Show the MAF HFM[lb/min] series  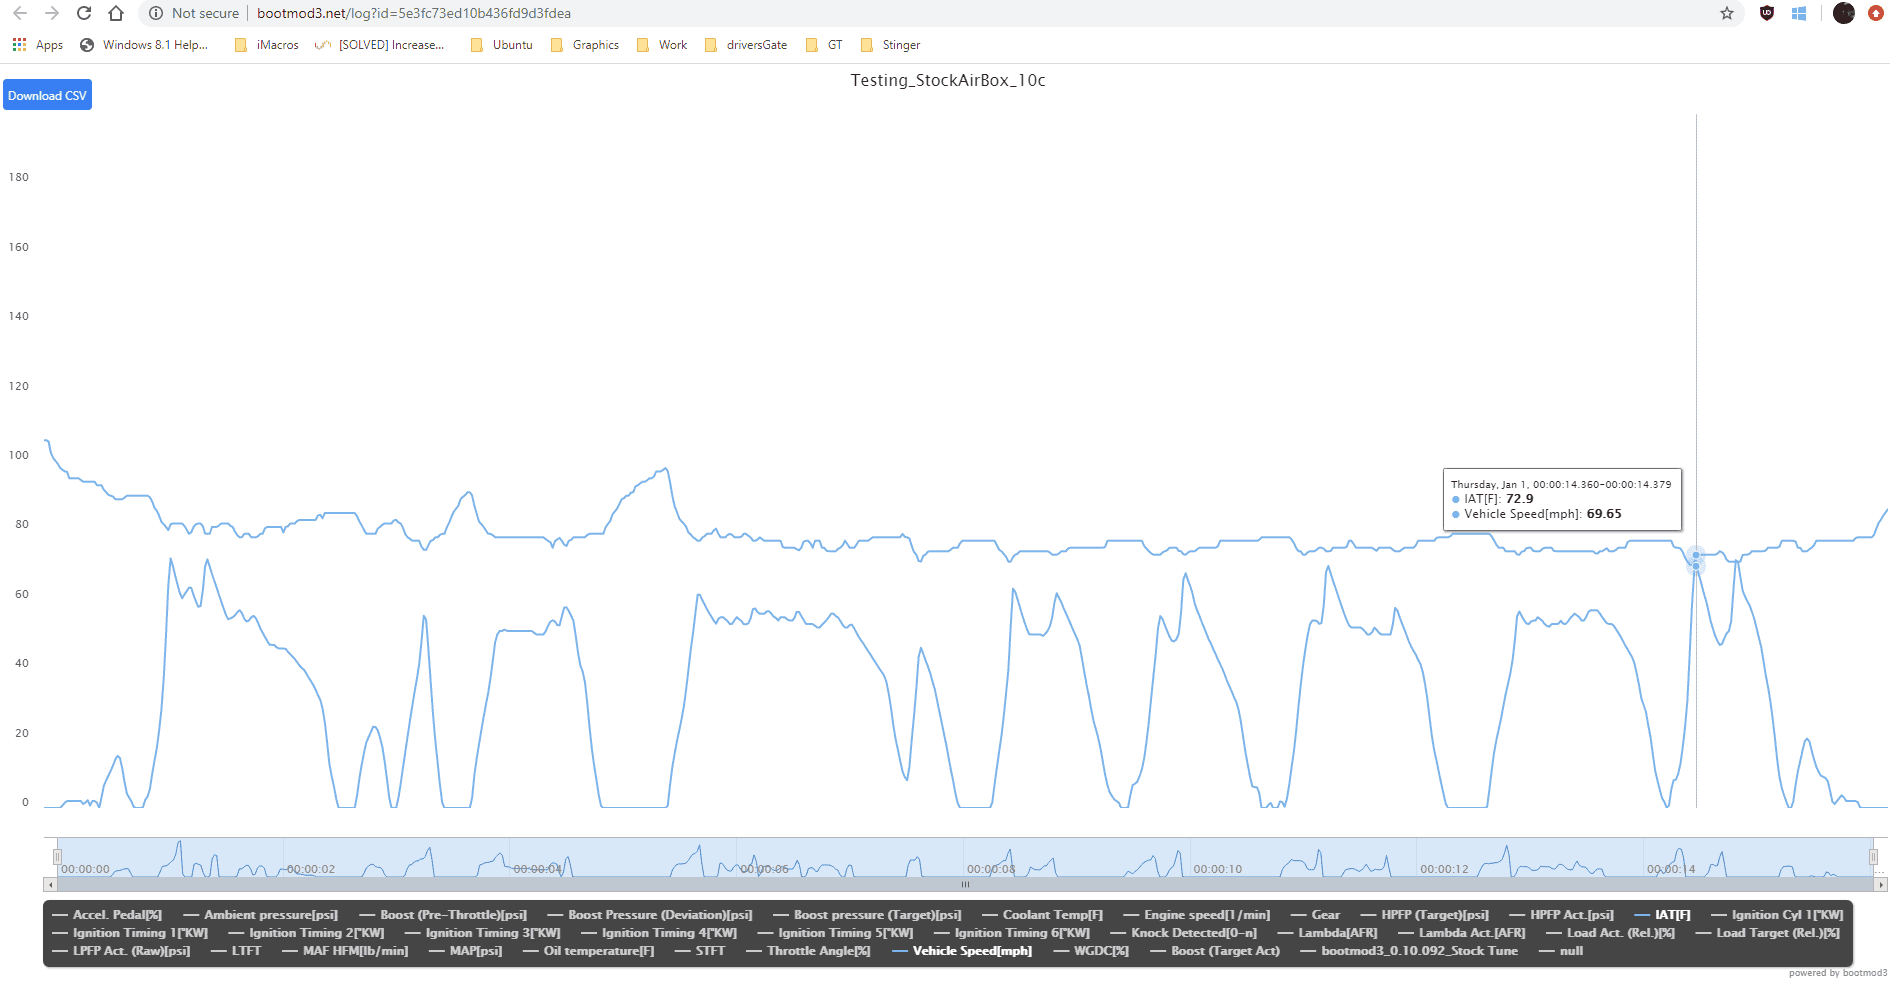click(345, 951)
